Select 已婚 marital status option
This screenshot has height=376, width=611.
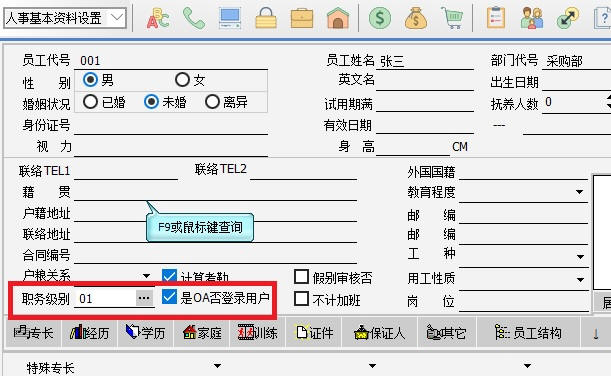point(90,102)
